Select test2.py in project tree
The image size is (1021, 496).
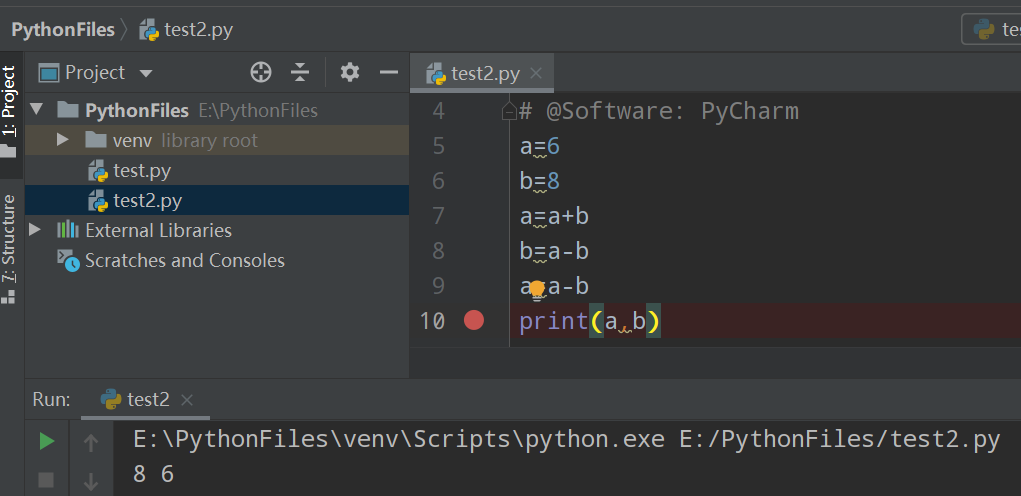217,200
